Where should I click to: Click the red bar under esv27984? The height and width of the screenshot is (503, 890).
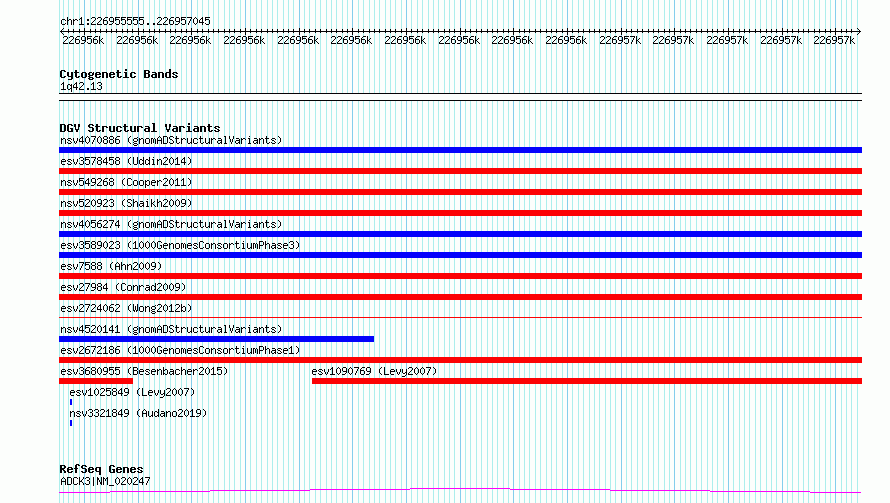(x=460, y=297)
